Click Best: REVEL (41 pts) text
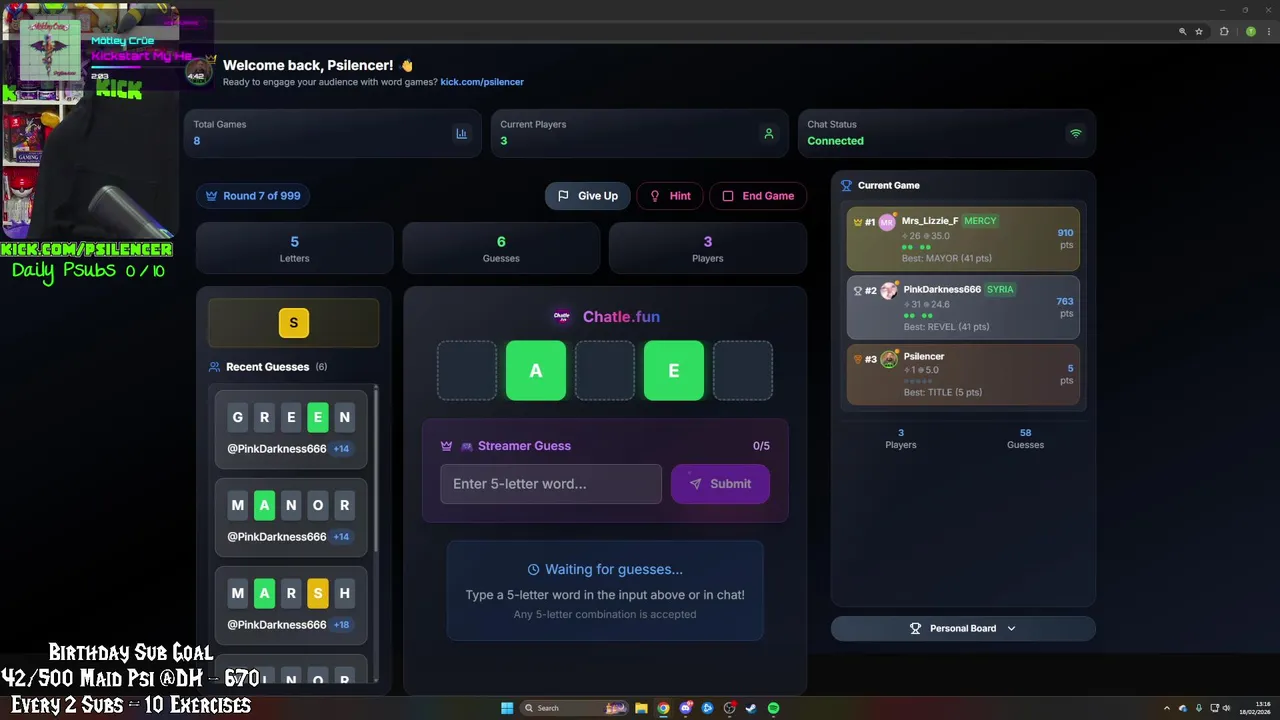1280x720 pixels. (946, 326)
